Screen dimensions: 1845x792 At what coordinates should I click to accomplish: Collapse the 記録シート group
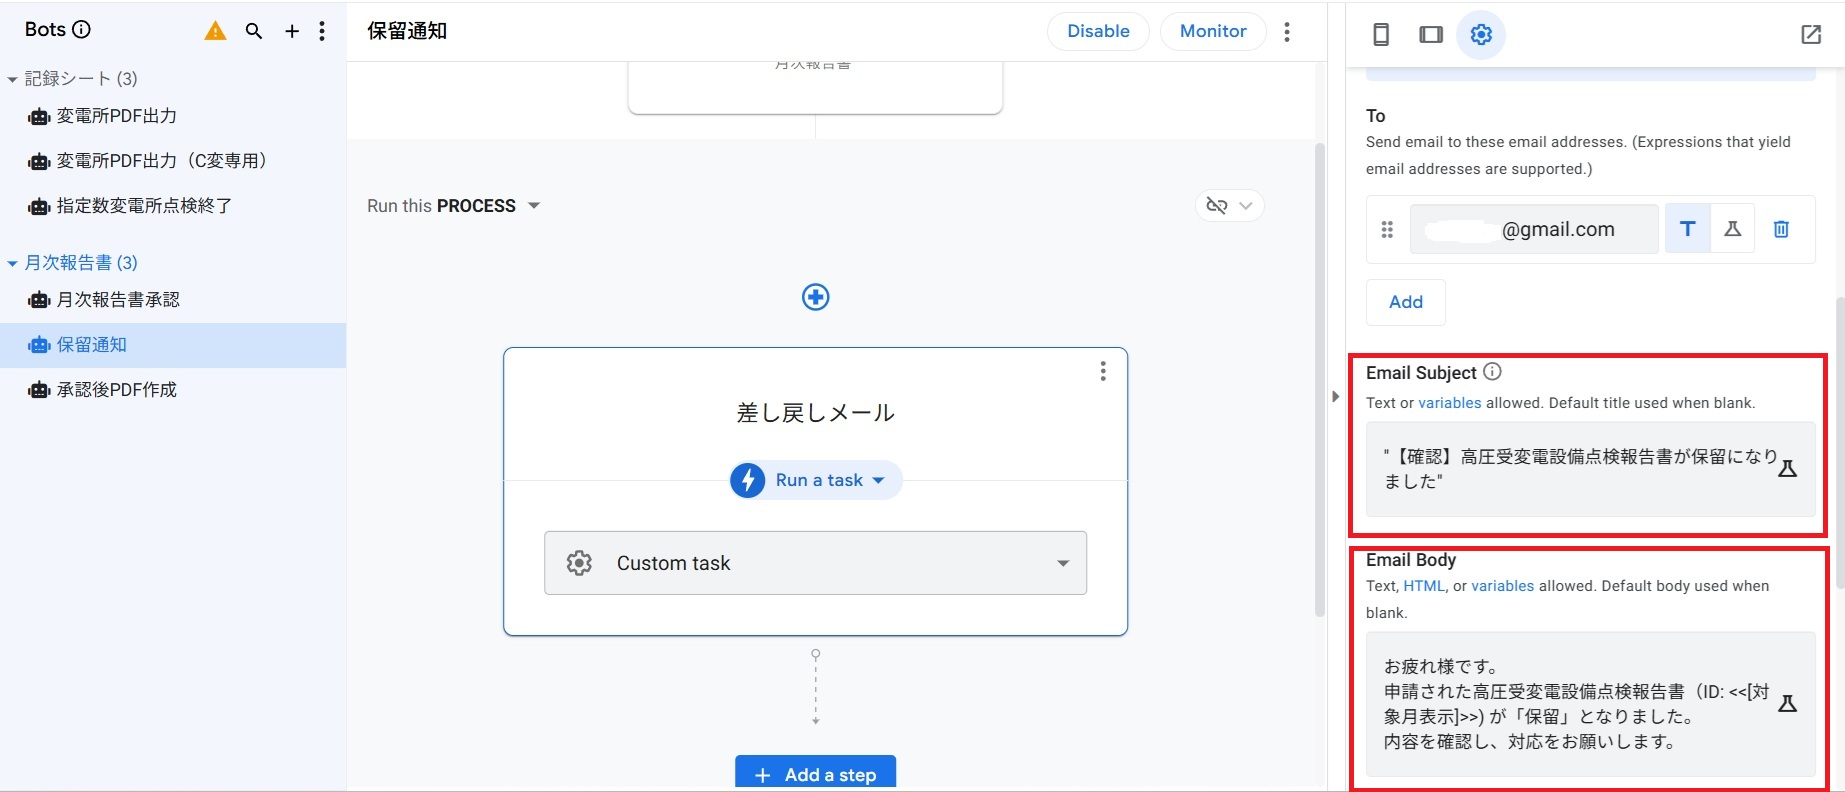[x=12, y=79]
